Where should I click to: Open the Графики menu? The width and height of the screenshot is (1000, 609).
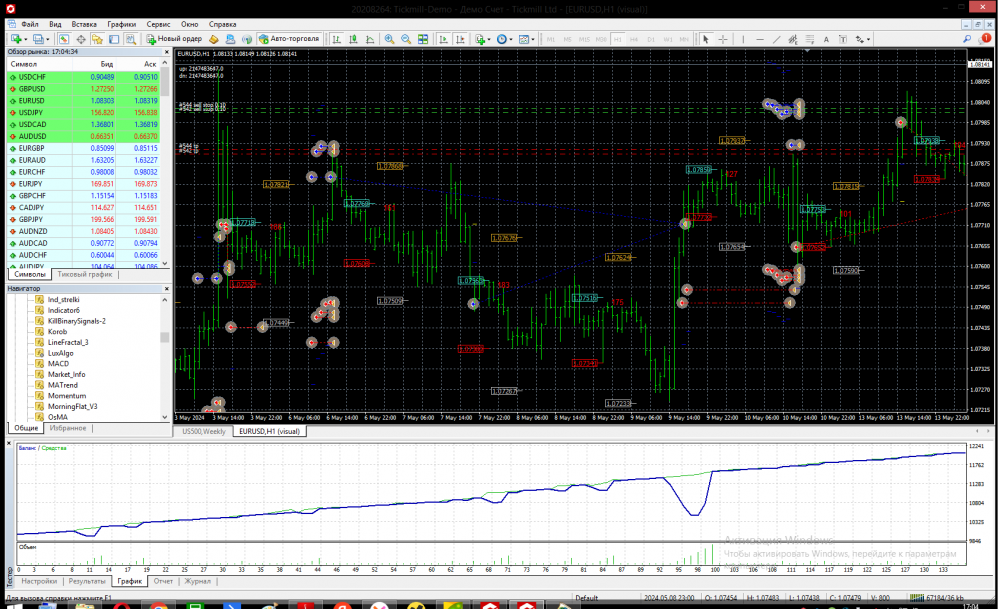pyautogui.click(x=121, y=24)
